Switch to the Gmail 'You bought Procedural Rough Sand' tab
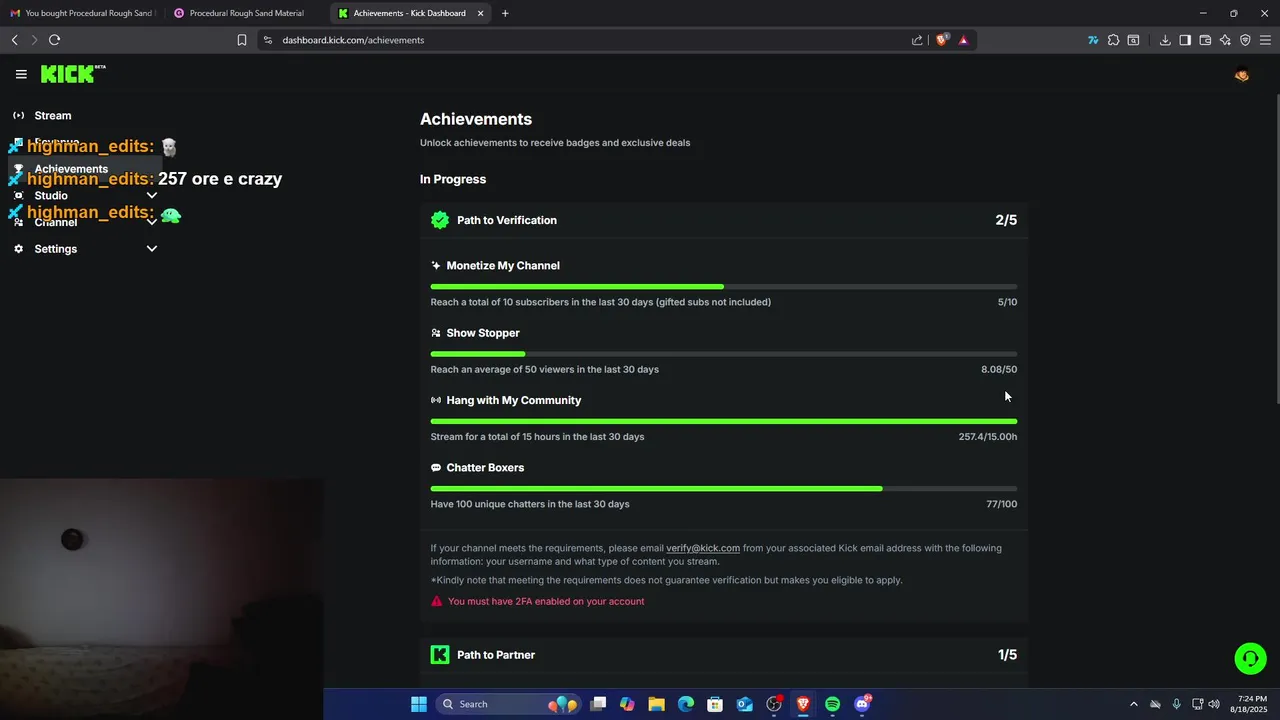The image size is (1280, 720). 82,13
